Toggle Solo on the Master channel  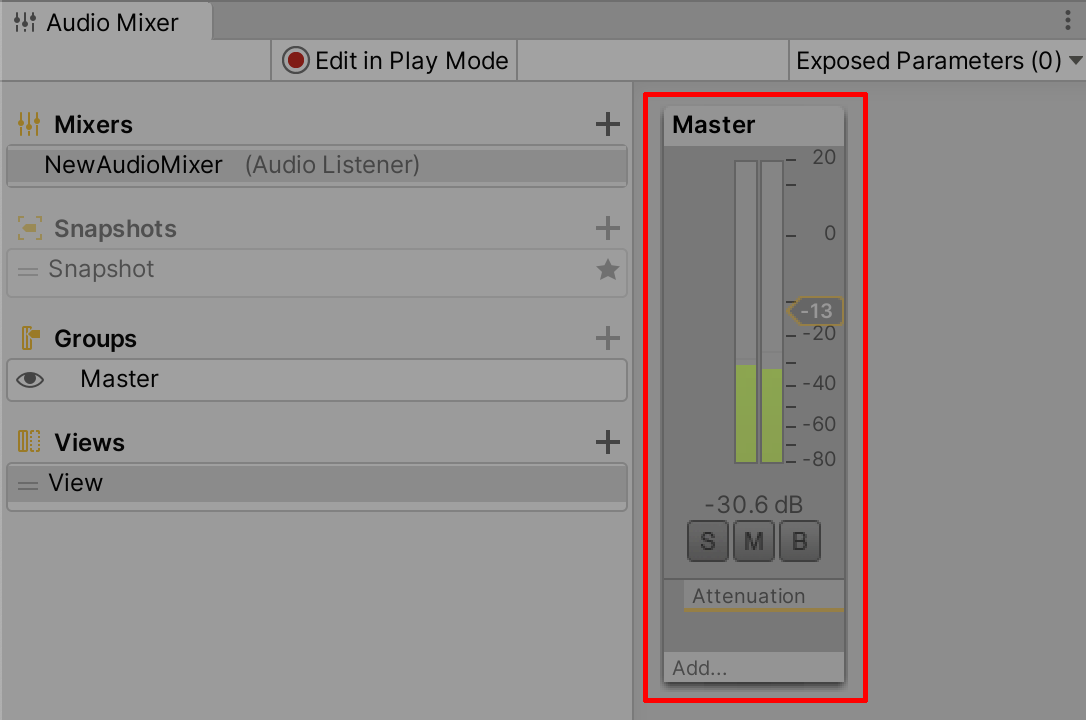tap(707, 541)
